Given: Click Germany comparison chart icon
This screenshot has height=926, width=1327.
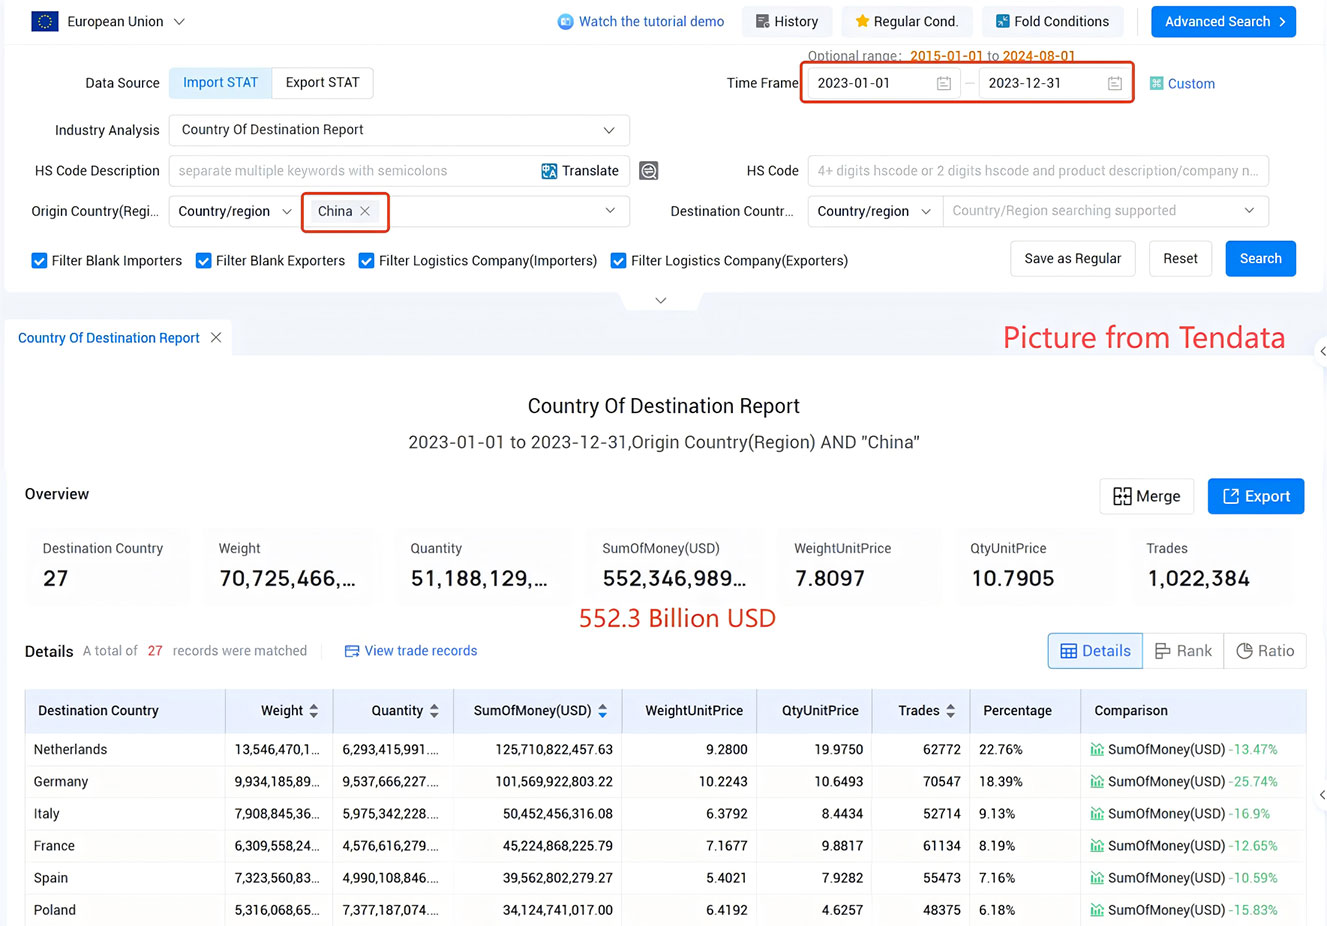Looking at the screenshot, I should [x=1097, y=782].
